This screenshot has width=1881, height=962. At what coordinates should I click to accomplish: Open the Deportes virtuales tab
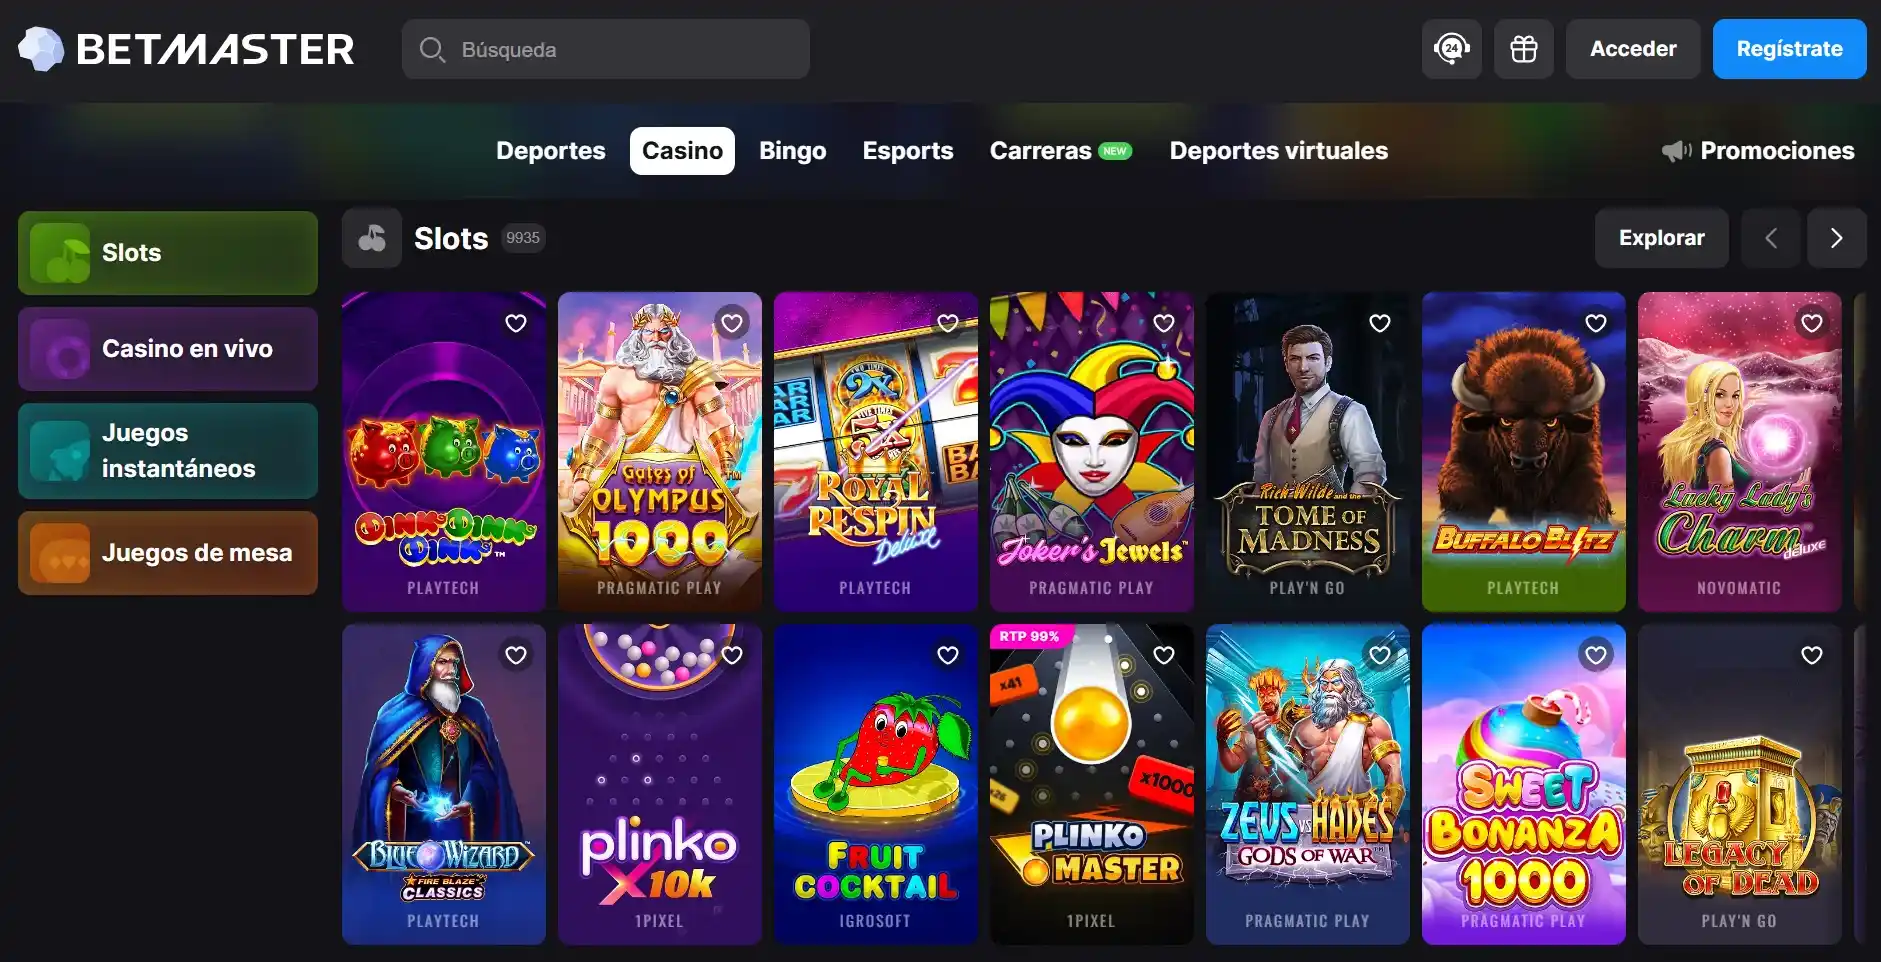tap(1278, 151)
